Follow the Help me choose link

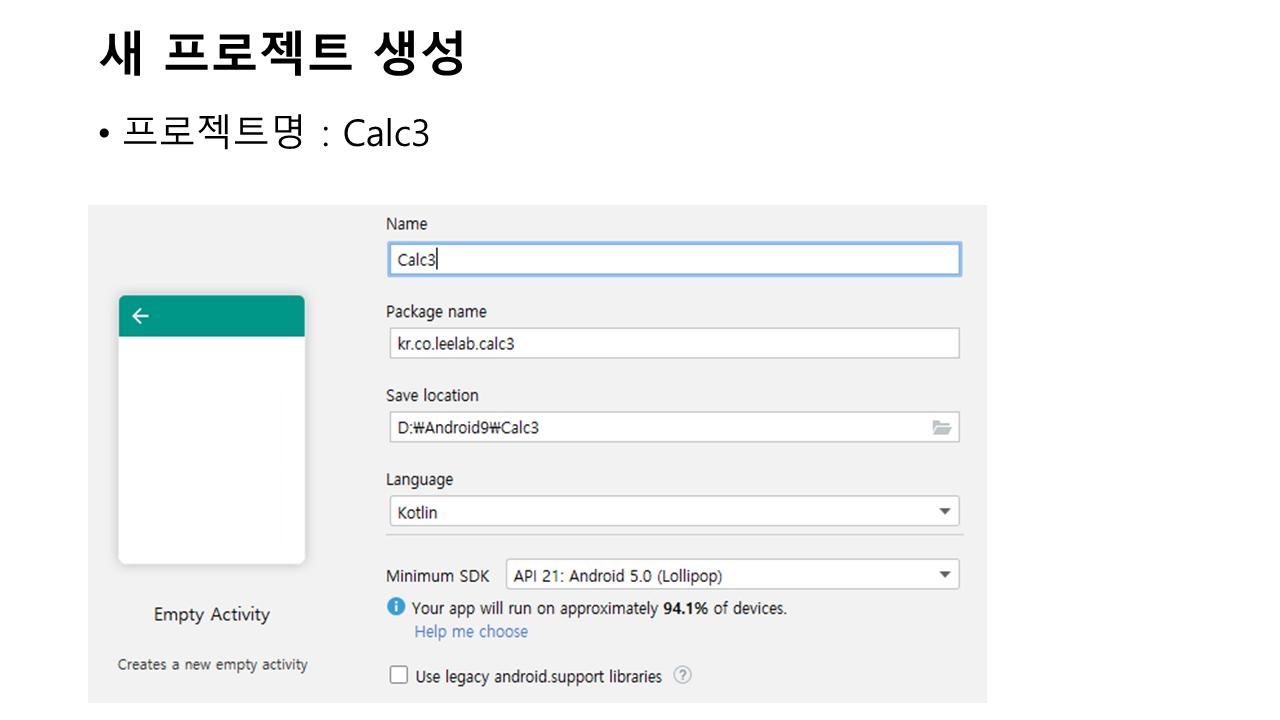click(x=471, y=632)
